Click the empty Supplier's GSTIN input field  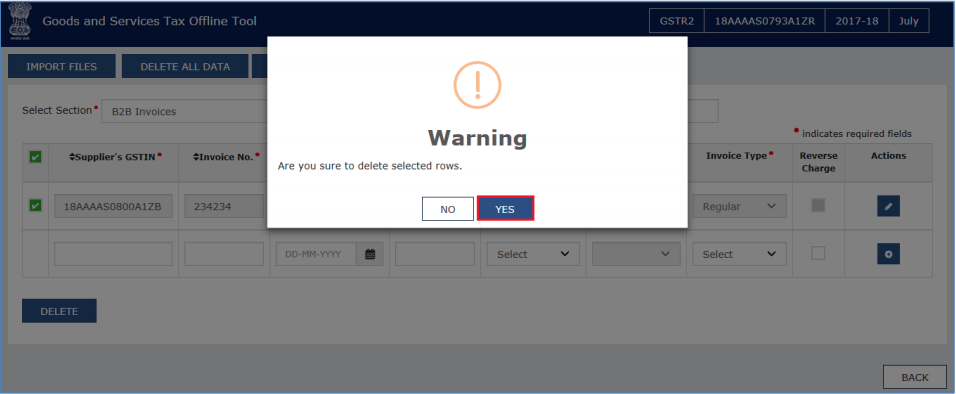[113, 254]
